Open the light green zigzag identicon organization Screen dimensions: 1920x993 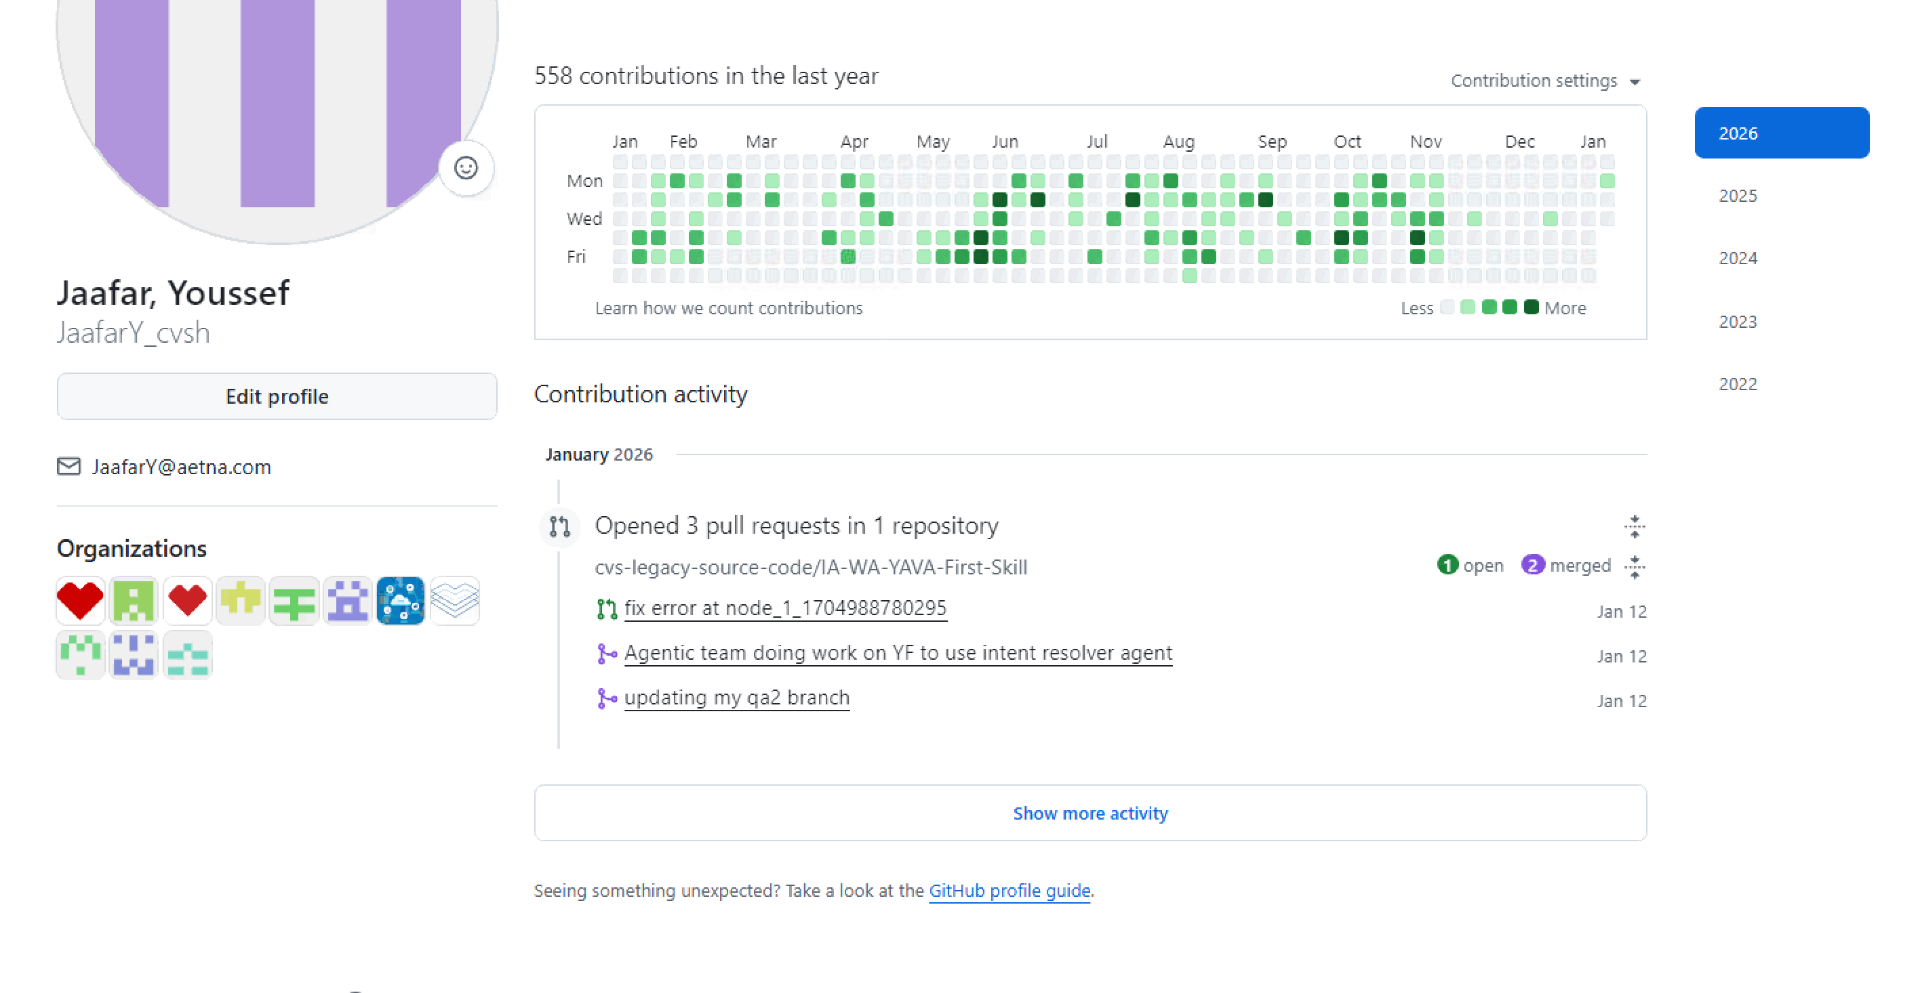point(80,655)
